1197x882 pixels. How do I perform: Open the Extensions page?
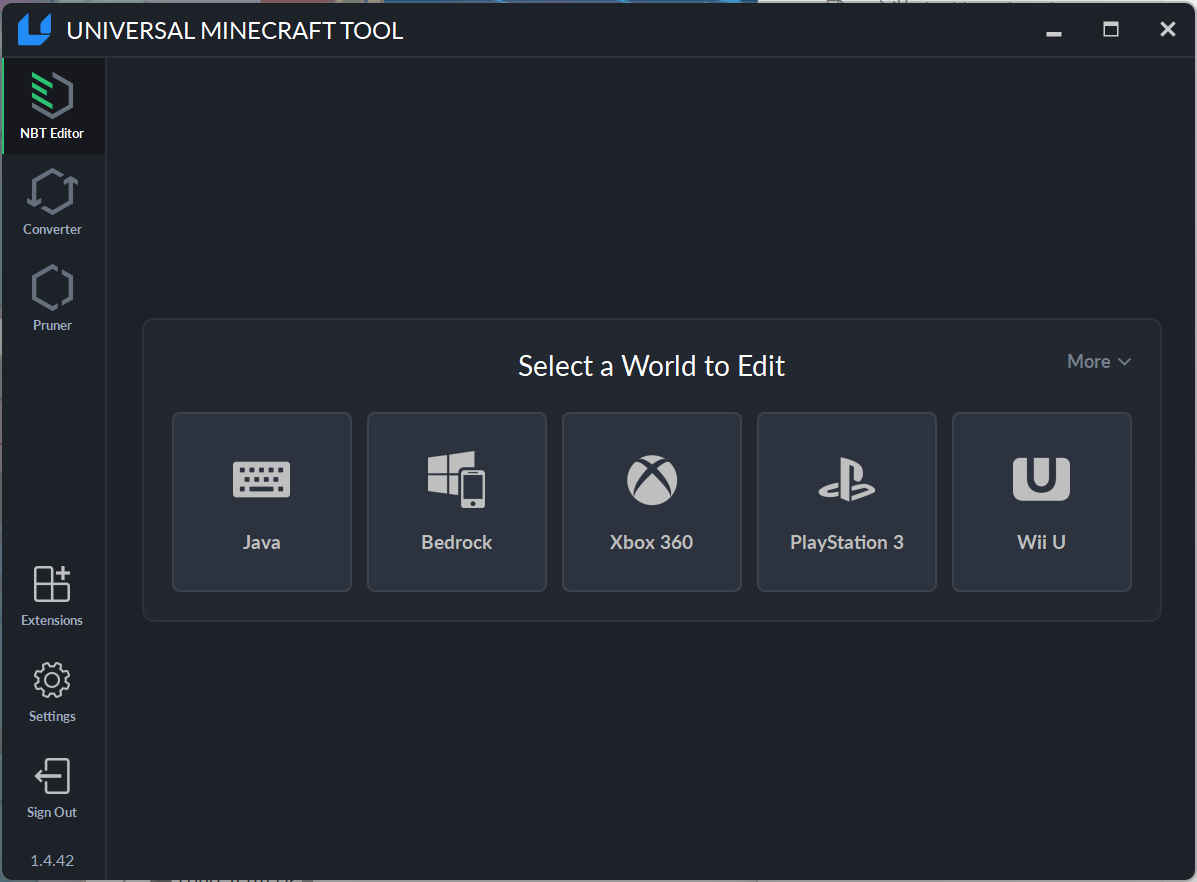53,596
